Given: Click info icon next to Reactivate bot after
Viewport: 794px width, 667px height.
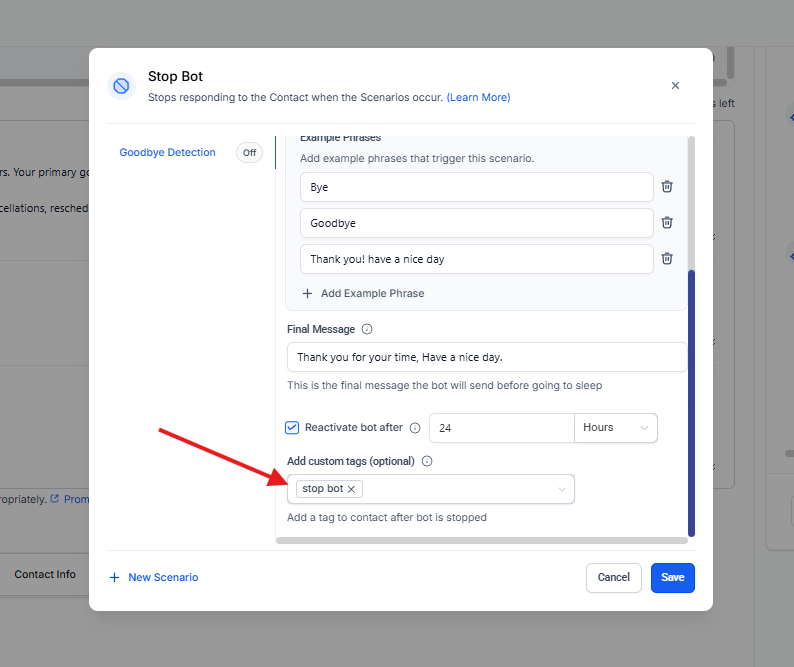Looking at the screenshot, I should pyautogui.click(x=415, y=428).
